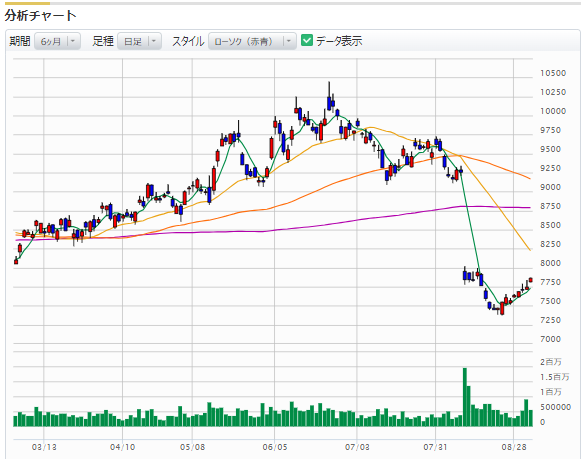
Task: Click the 05/08 date label
Action: [192, 447]
